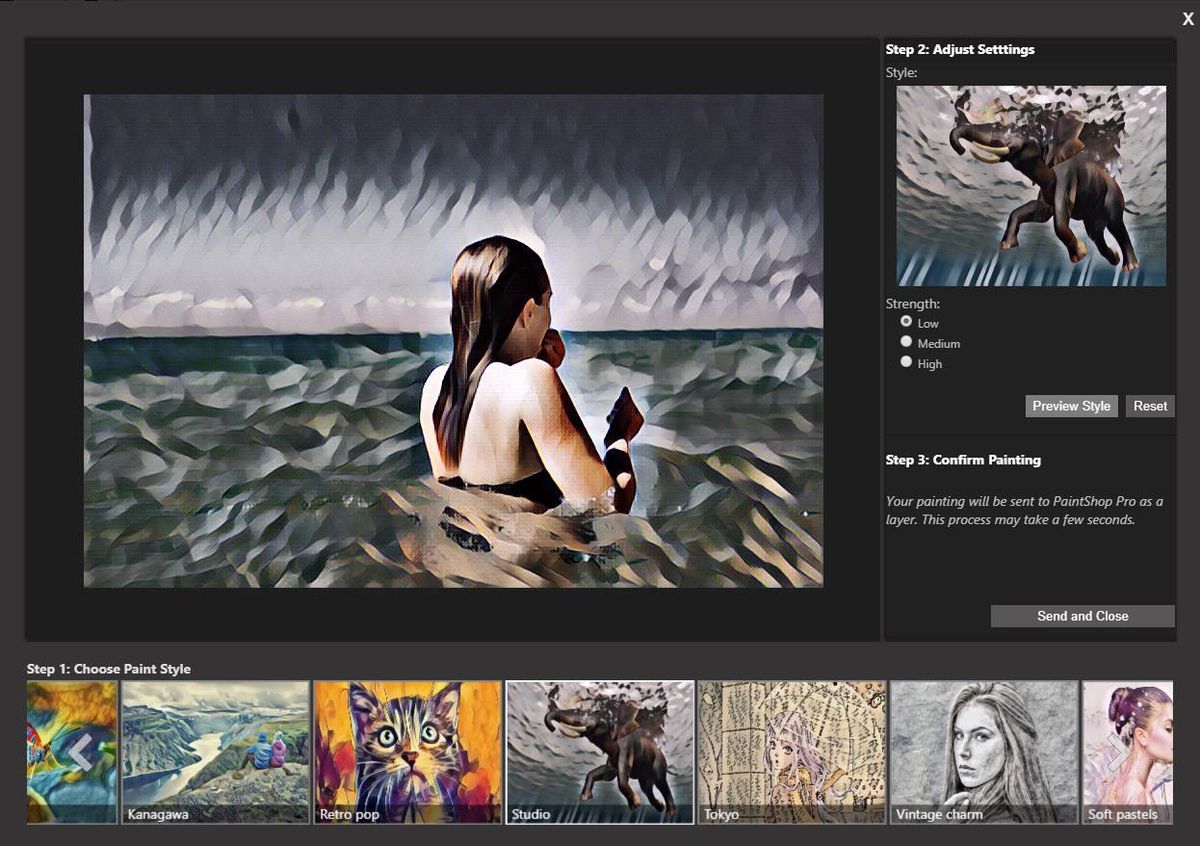Set strength to Medium
The width and height of the screenshot is (1200, 846).
point(906,341)
